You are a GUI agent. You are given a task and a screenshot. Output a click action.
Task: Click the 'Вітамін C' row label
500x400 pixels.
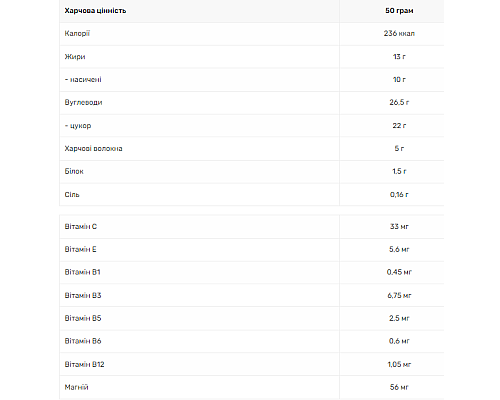coord(81,227)
